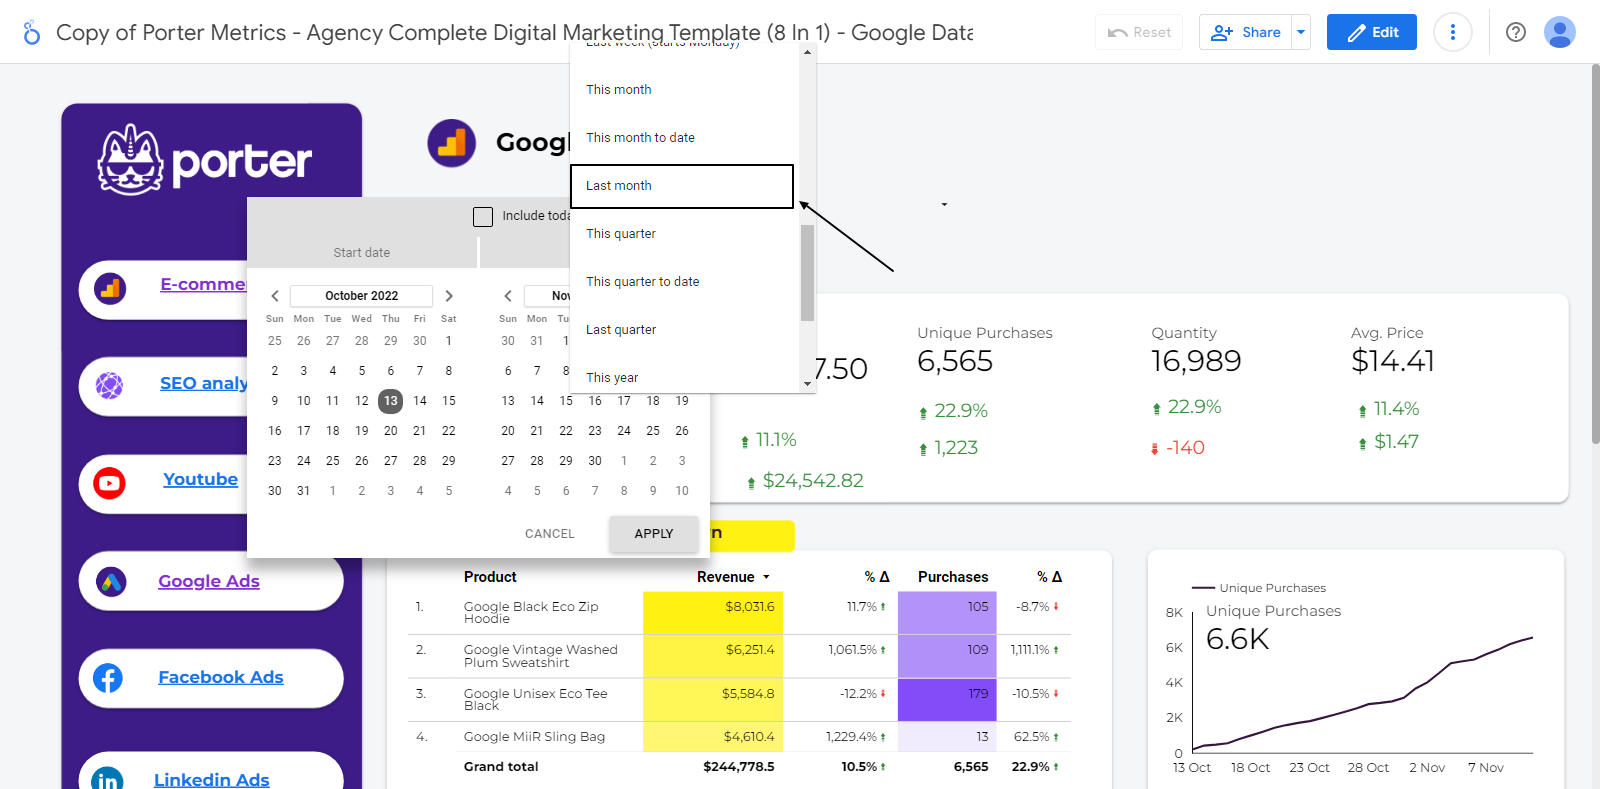1600x789 pixels.
Task: Select This month date range
Action: coord(682,90)
